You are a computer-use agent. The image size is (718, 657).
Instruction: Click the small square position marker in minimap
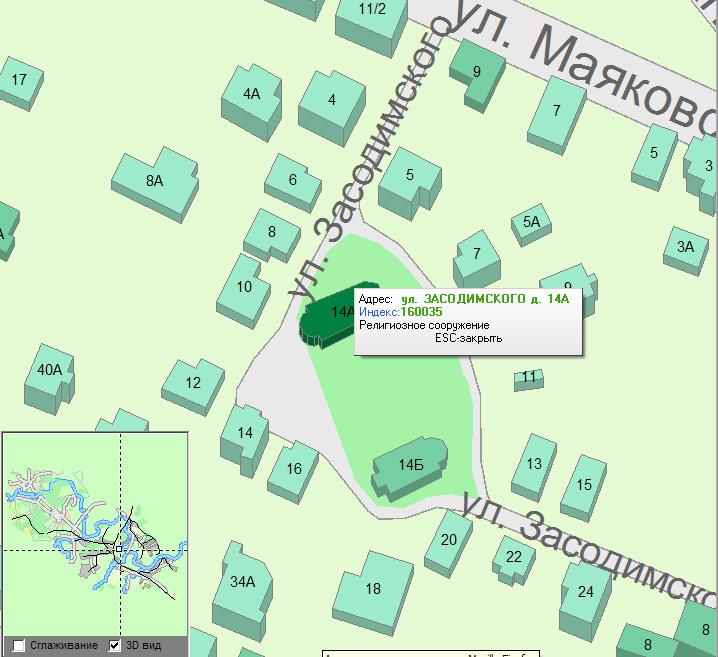click(119, 549)
